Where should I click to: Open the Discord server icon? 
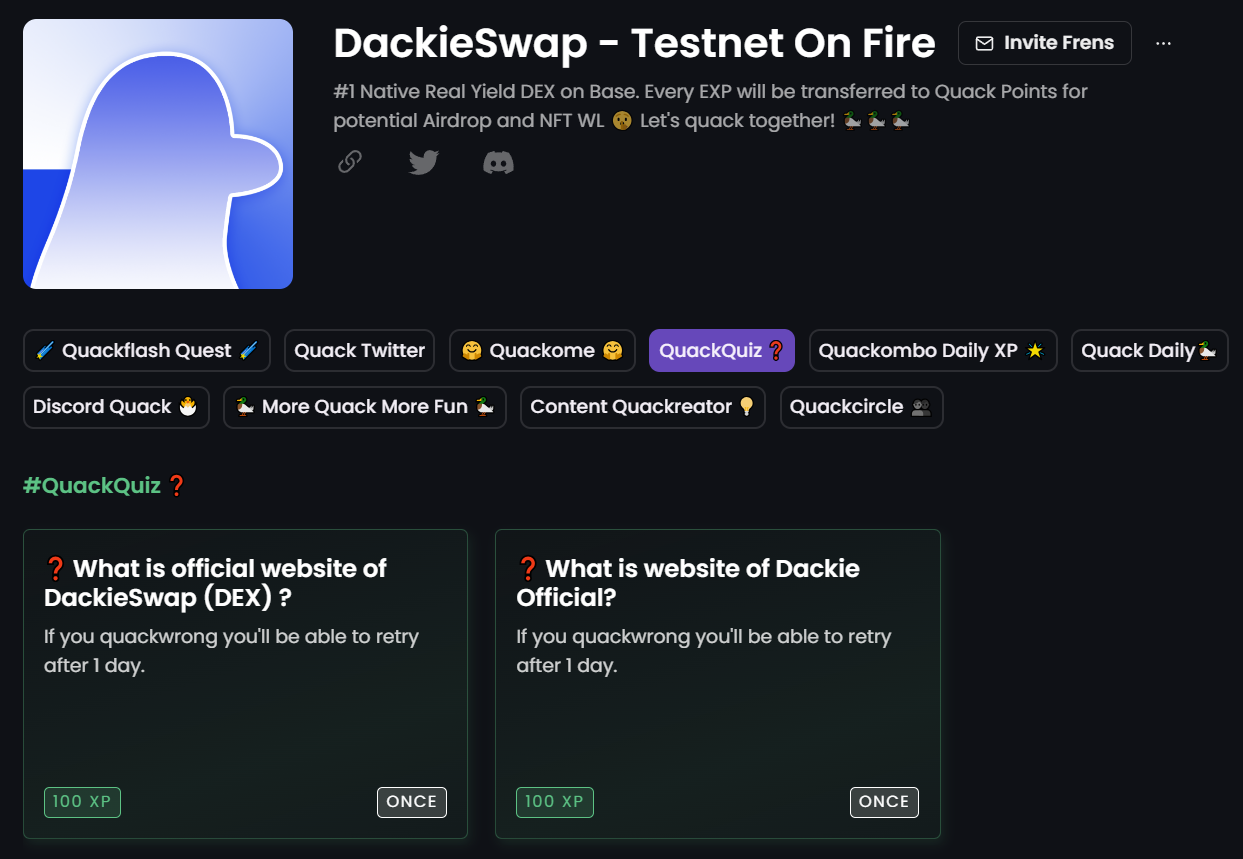(497, 162)
